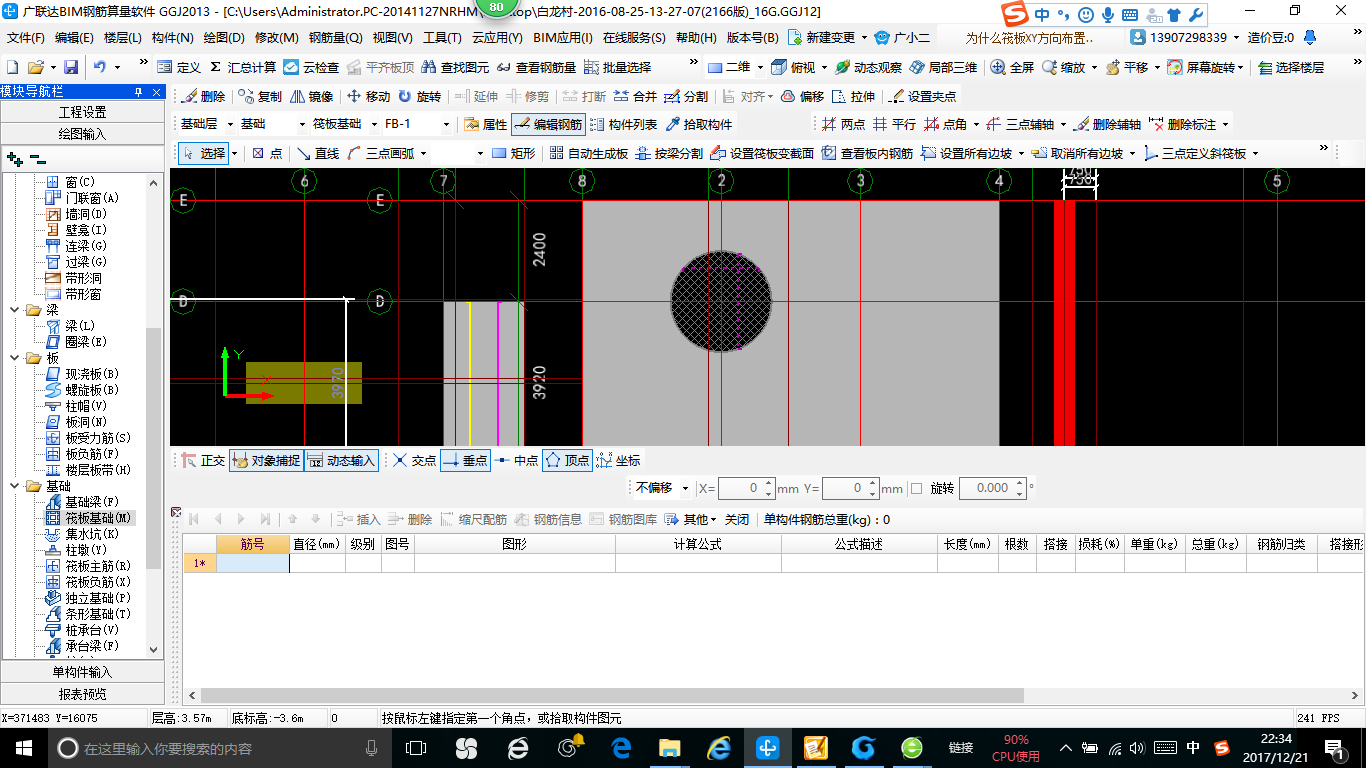Select 集水坑(K) in the tree
Screen dimensions: 1366x768
tap(91, 534)
